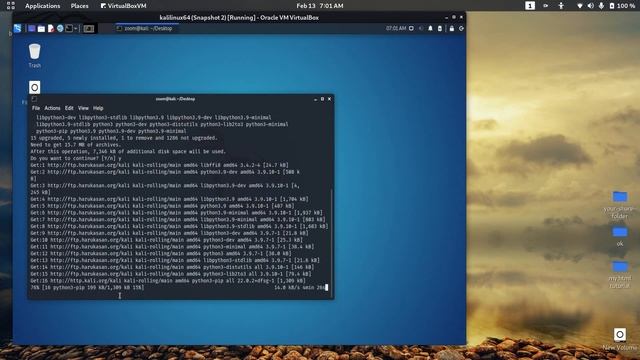This screenshot has width=640, height=360.
Task: Click the VirtualBox window title bar text
Action: click(239, 18)
